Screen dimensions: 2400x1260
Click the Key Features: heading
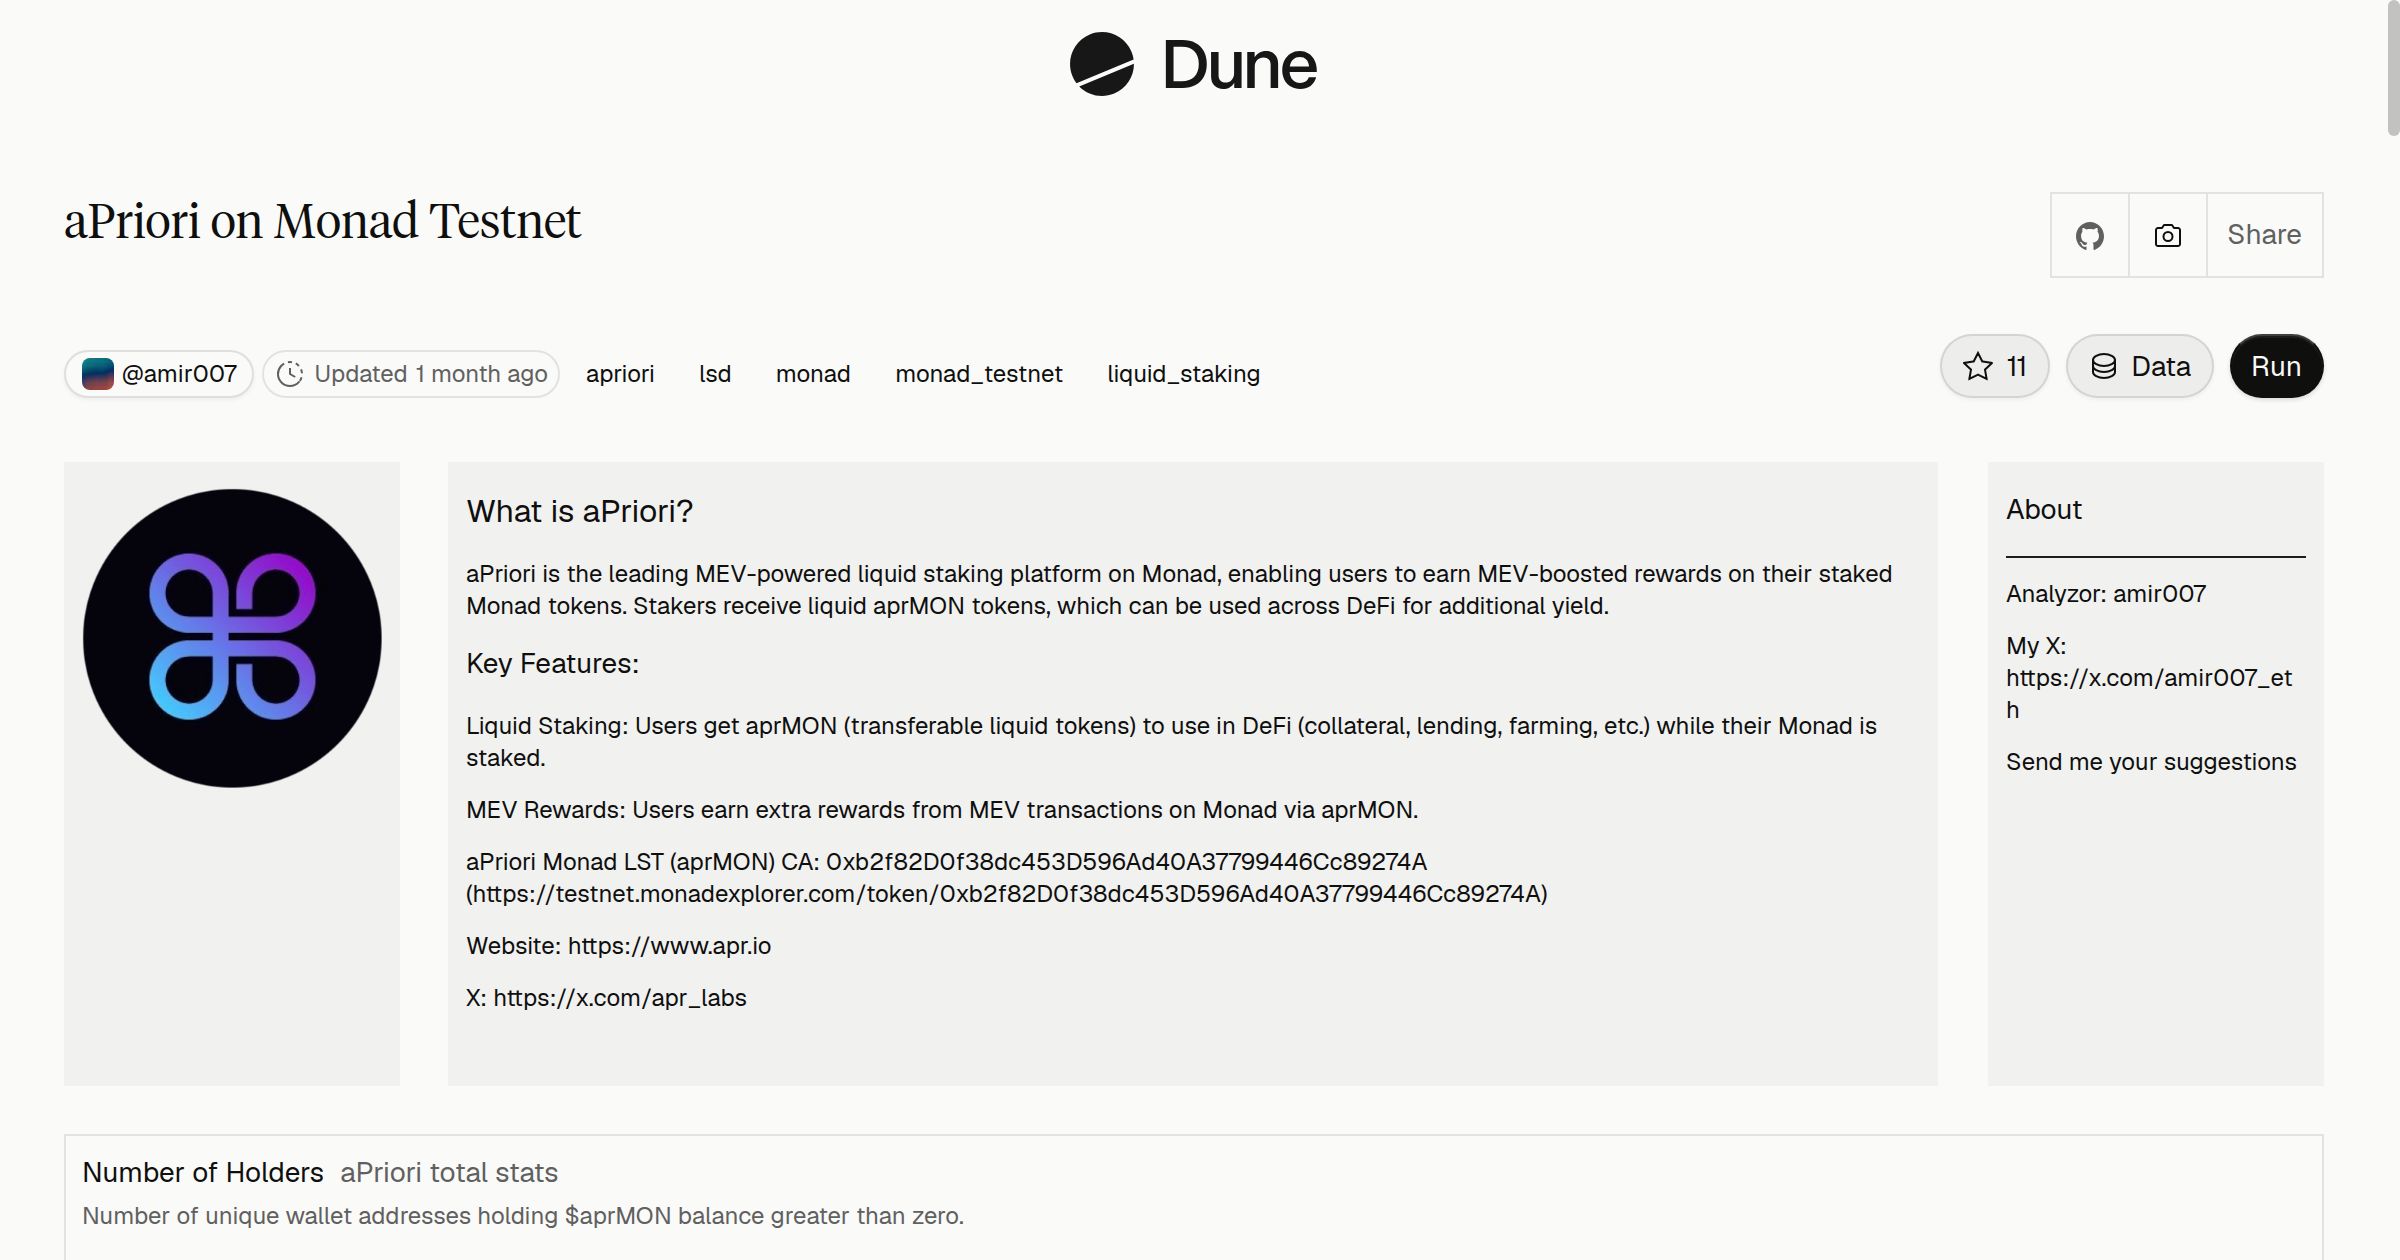click(552, 663)
